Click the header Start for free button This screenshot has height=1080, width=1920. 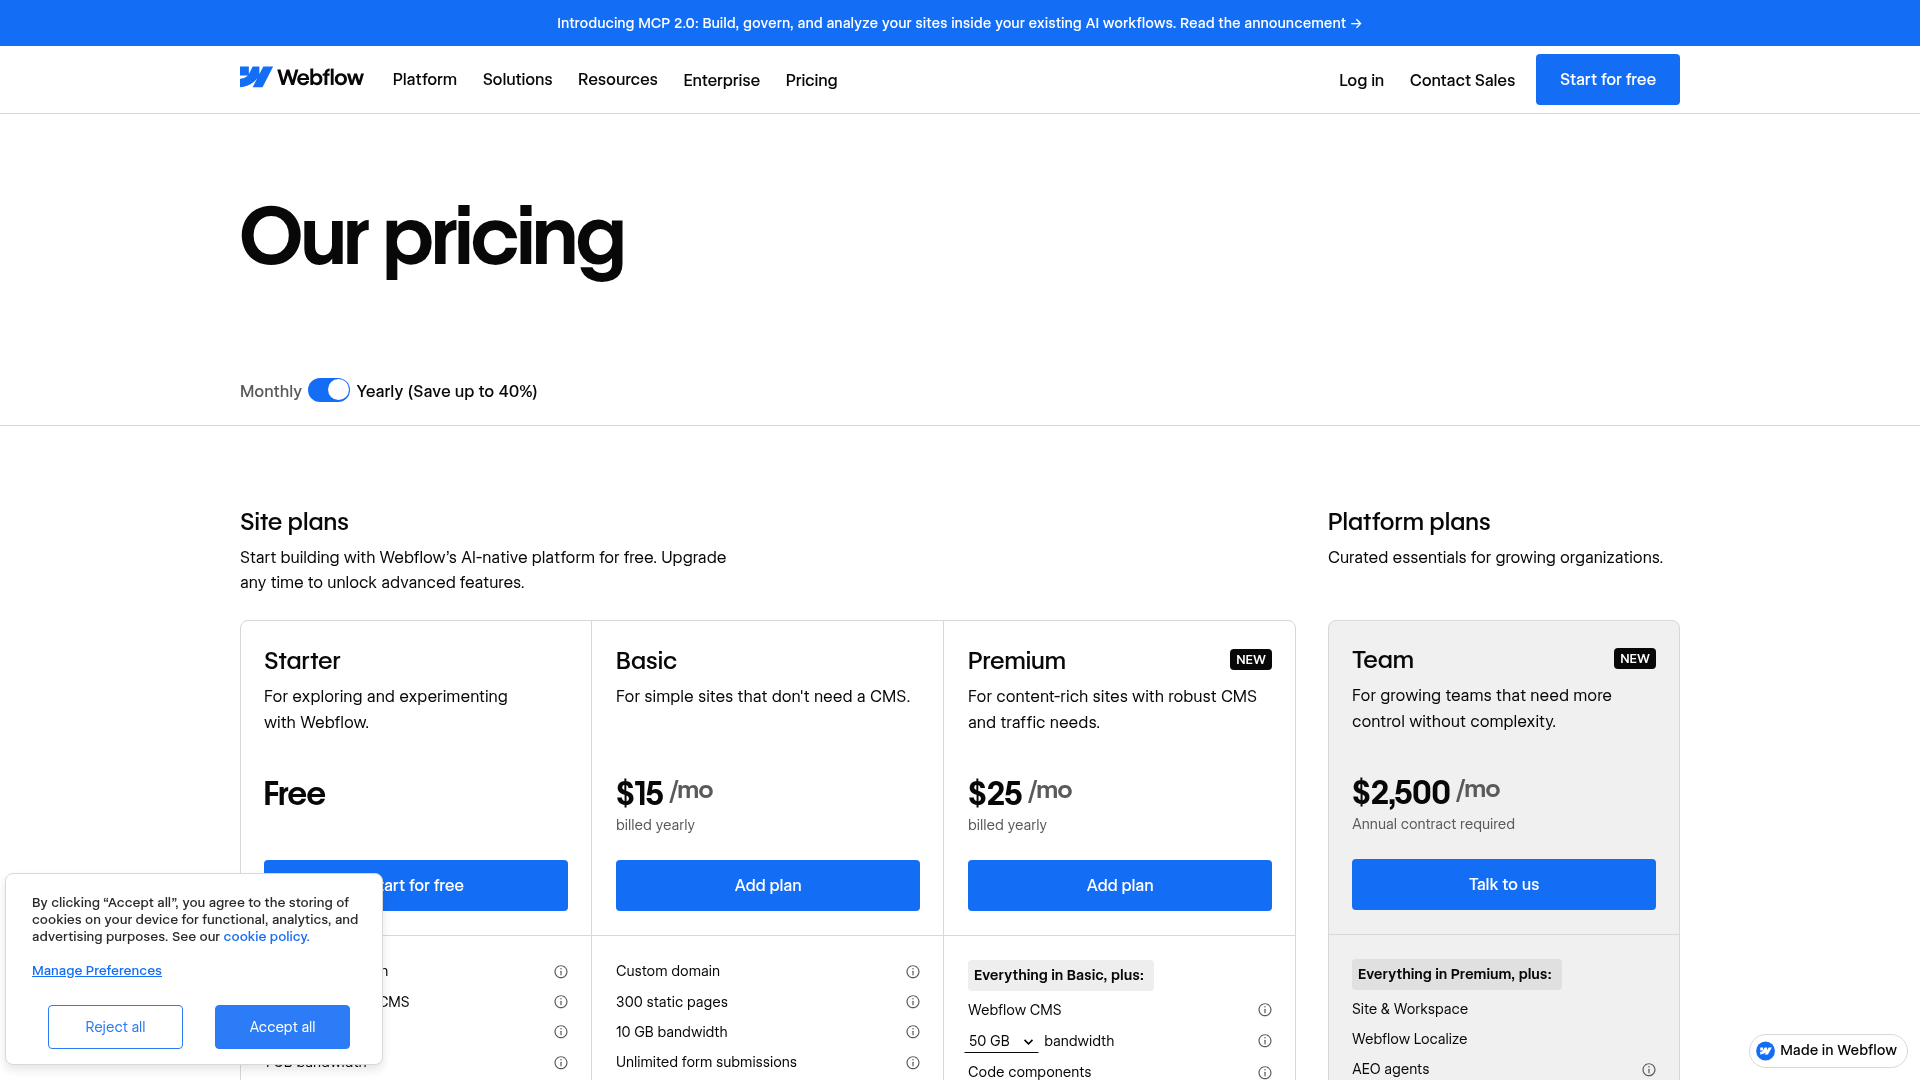(1608, 79)
